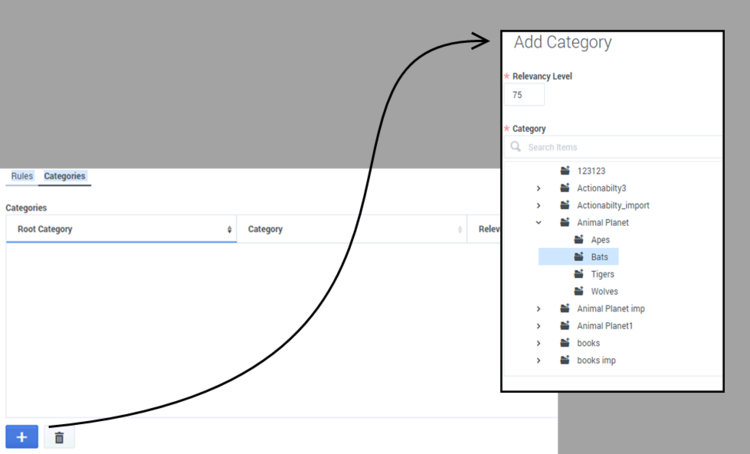The width and height of the screenshot is (750, 454).
Task: Click the search magnifier icon
Action: click(516, 147)
